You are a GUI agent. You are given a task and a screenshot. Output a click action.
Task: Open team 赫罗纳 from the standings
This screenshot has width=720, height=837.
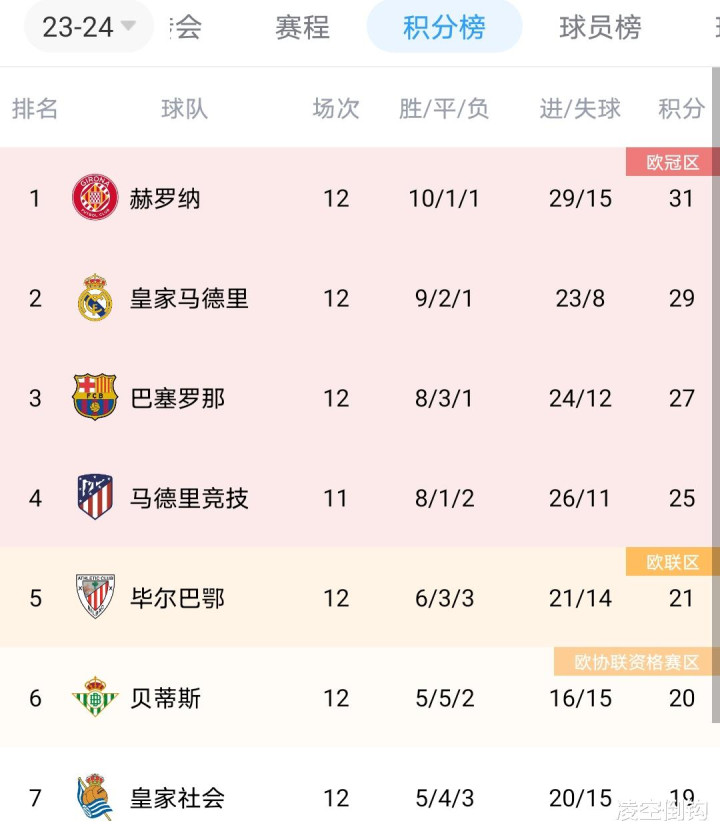[x=165, y=199]
